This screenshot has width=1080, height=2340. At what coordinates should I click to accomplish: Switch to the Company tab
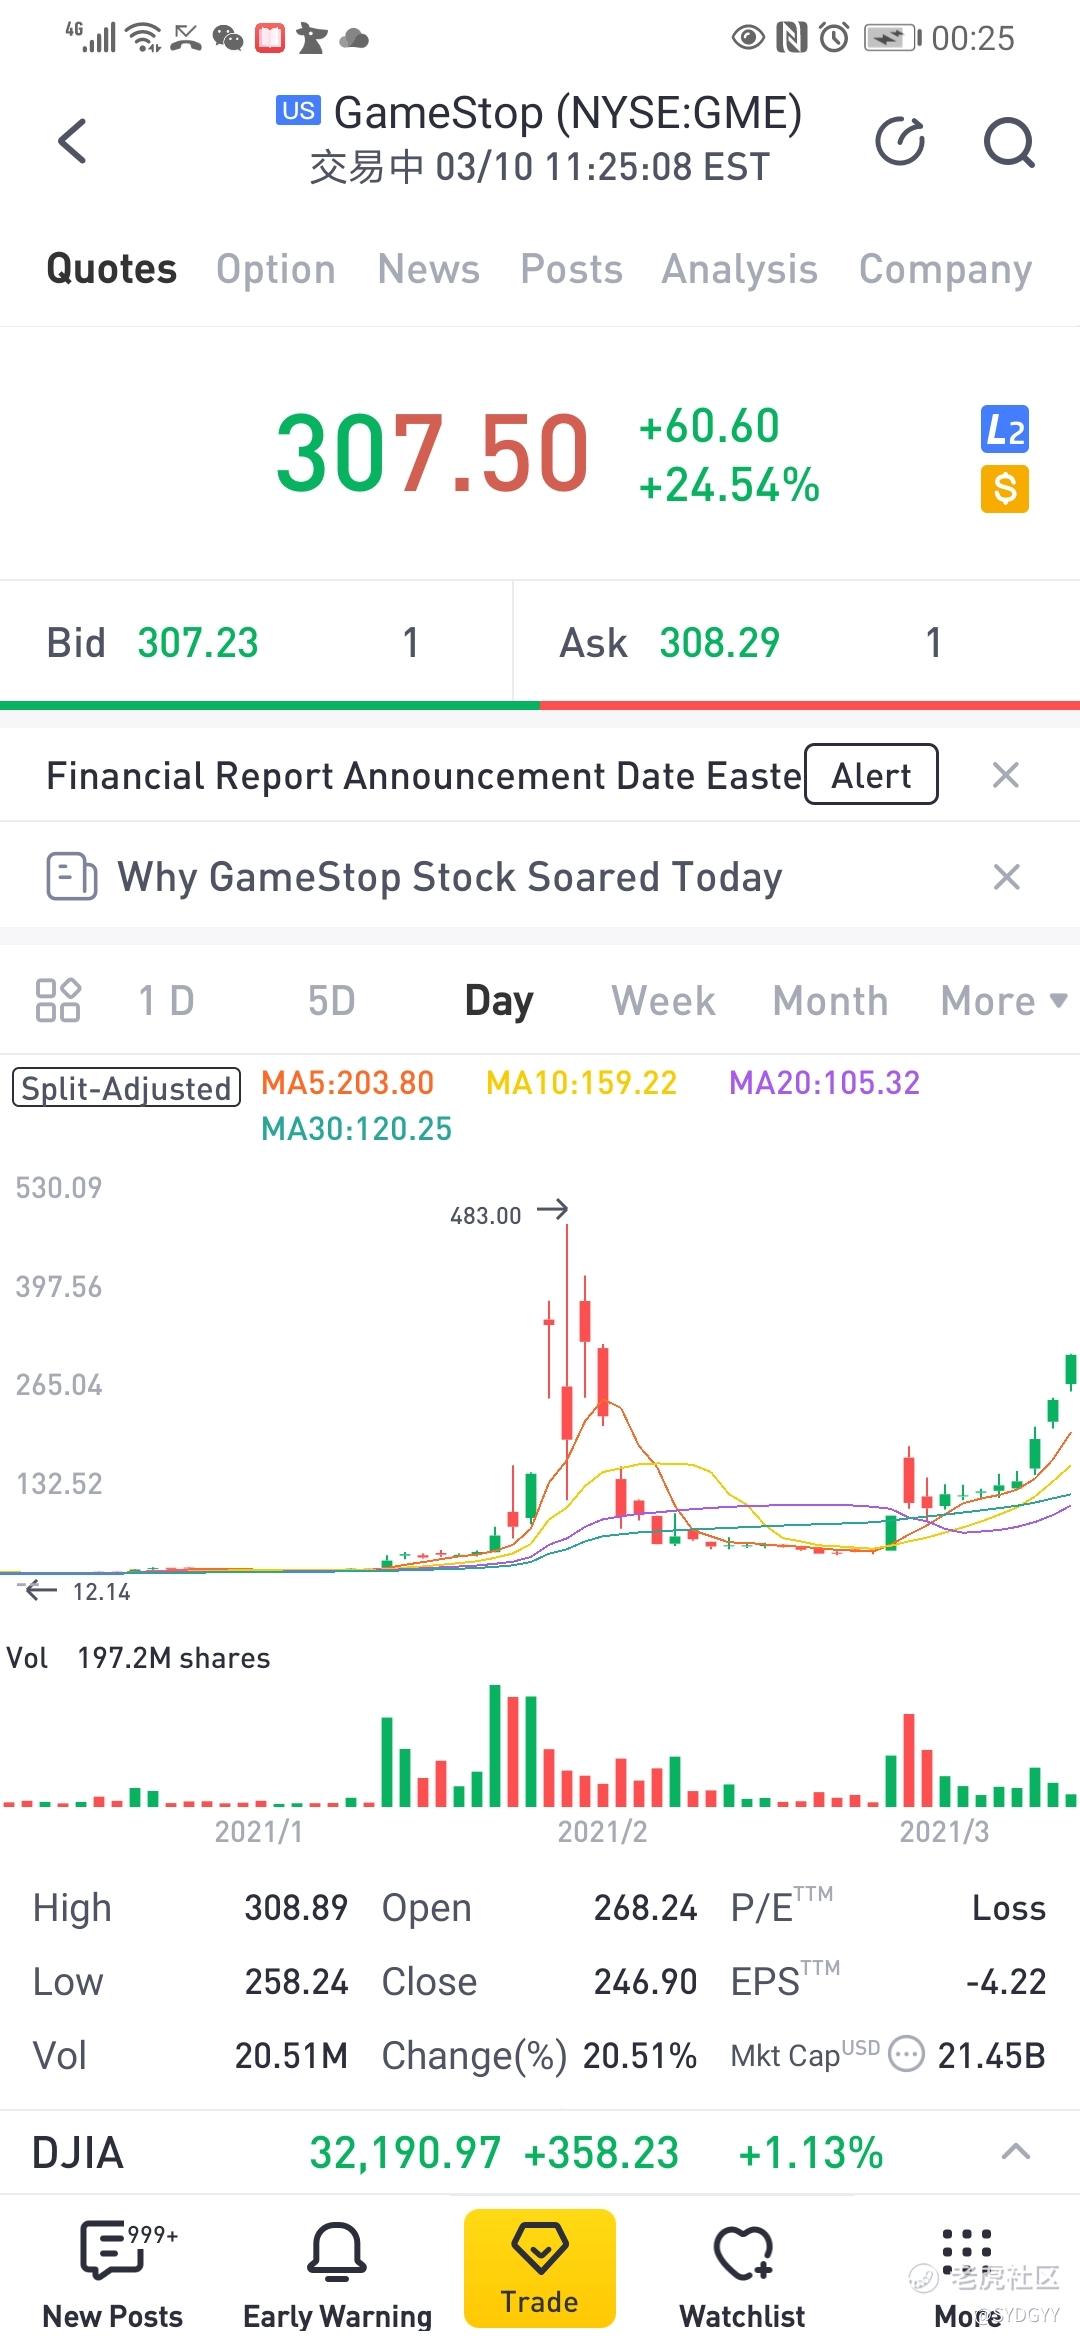pyautogui.click(x=945, y=269)
